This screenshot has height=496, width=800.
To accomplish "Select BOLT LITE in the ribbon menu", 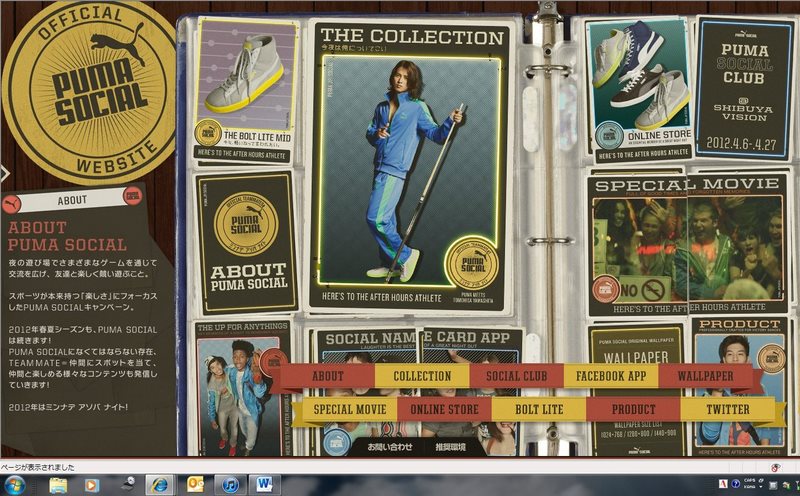I will click(539, 409).
